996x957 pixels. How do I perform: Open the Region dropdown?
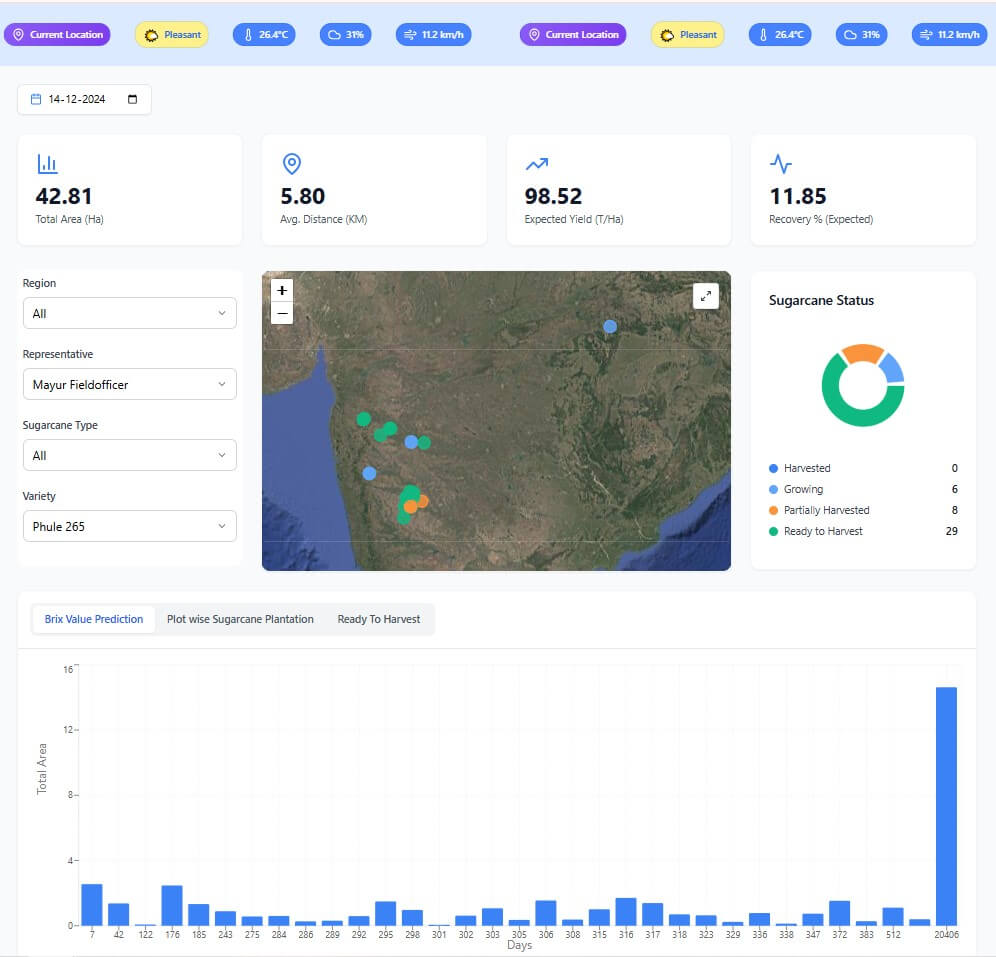130,313
